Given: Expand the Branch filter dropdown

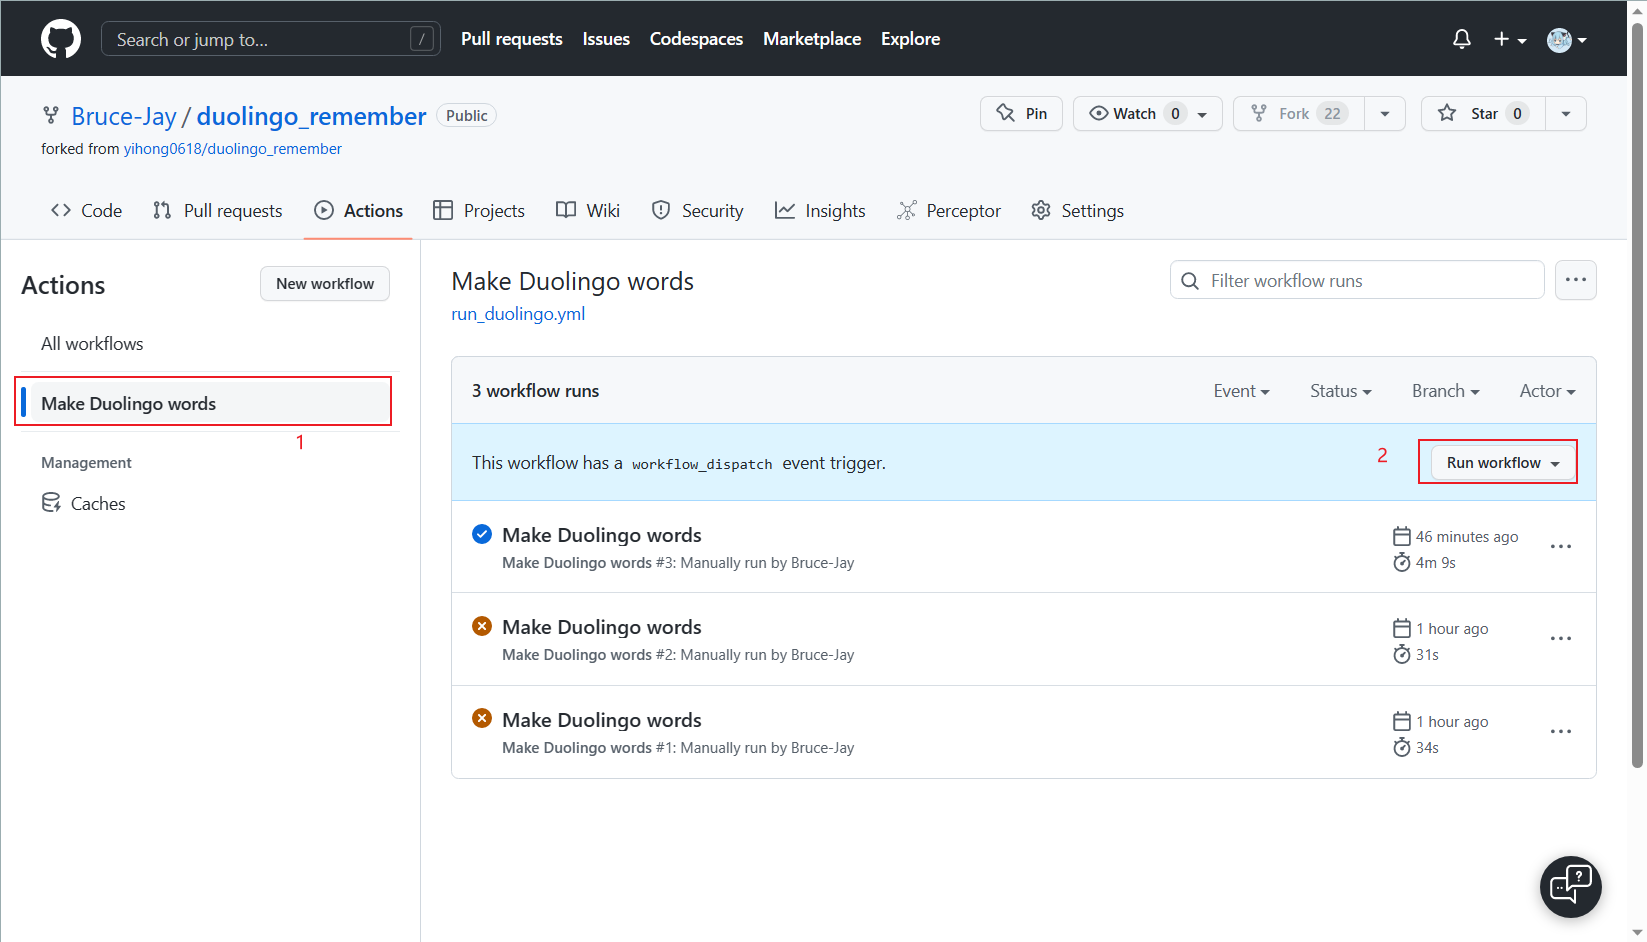Looking at the screenshot, I should (x=1445, y=391).
